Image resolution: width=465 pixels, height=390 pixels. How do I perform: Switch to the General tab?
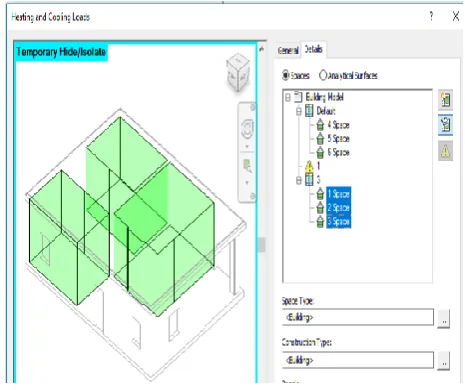[x=288, y=50]
